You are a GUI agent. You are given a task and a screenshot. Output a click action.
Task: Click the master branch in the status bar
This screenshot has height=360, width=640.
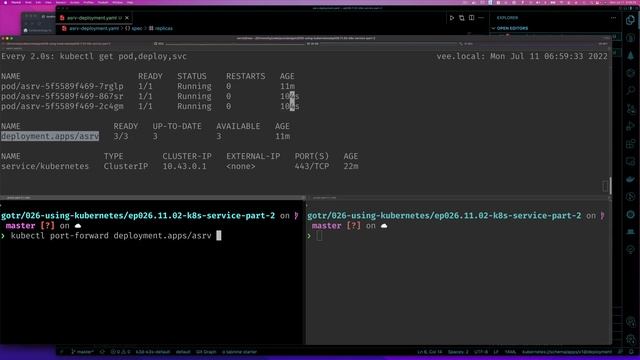[82, 351]
